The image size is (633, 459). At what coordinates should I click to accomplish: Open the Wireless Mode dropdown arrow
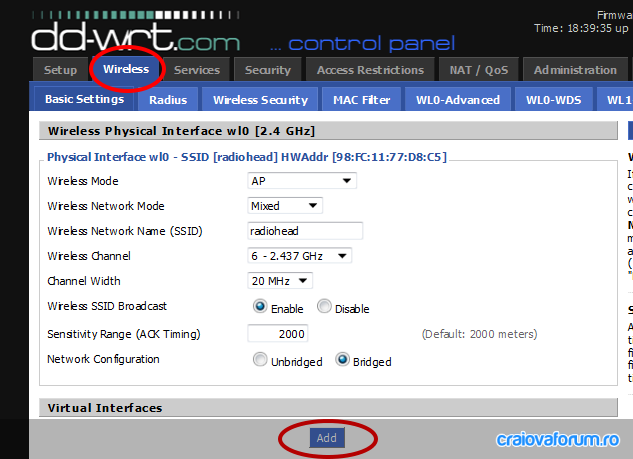tap(346, 181)
